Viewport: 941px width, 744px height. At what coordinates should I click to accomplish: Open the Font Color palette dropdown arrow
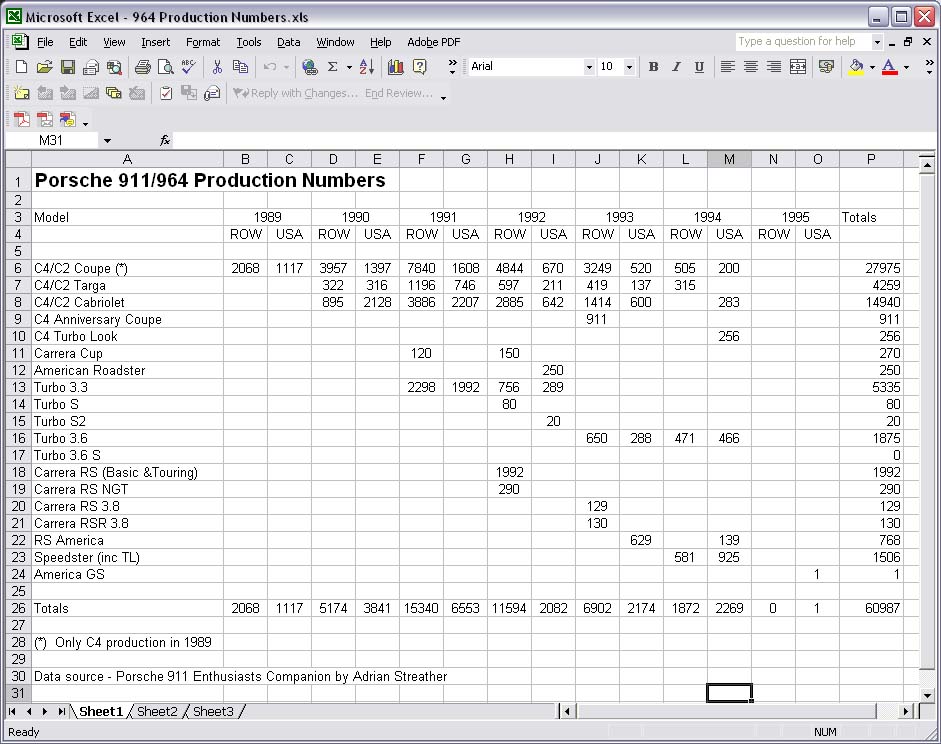(906, 67)
